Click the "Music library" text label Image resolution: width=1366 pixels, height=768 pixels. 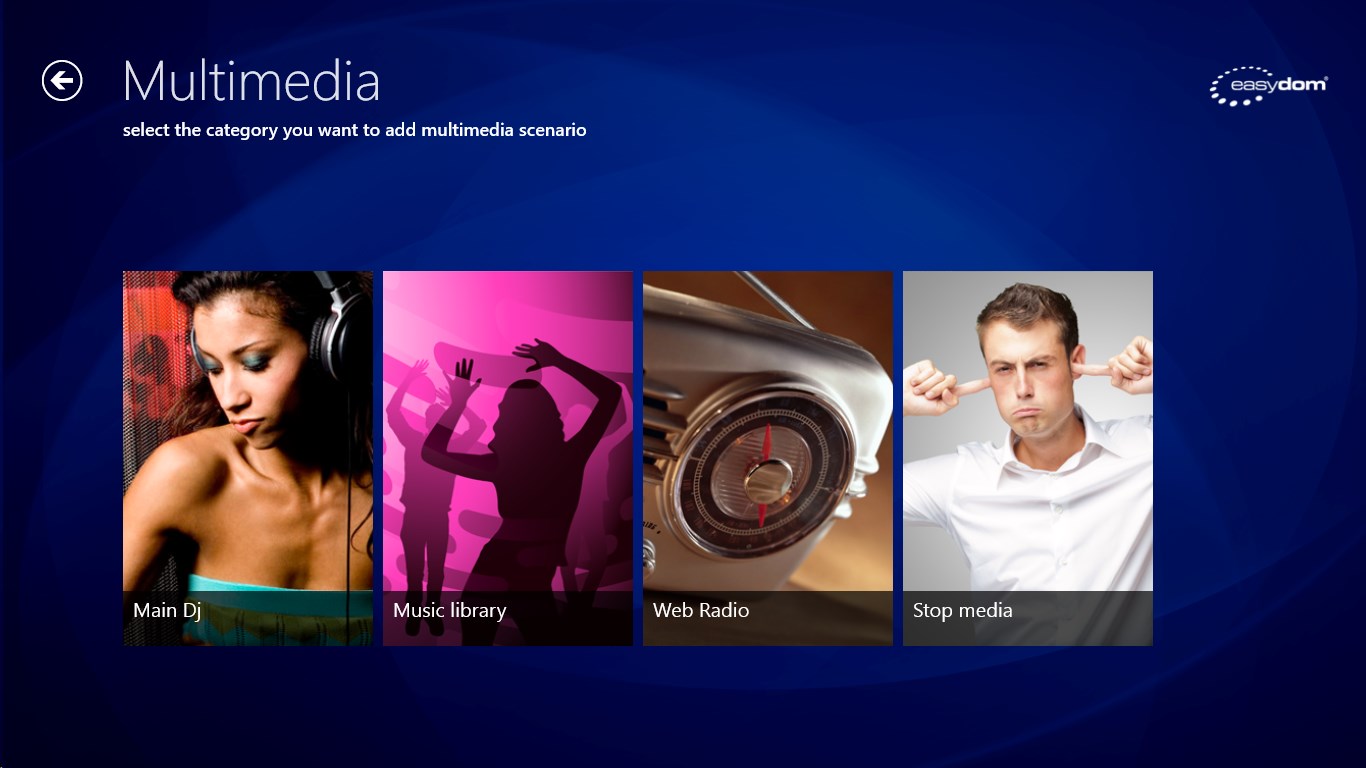[x=450, y=610]
